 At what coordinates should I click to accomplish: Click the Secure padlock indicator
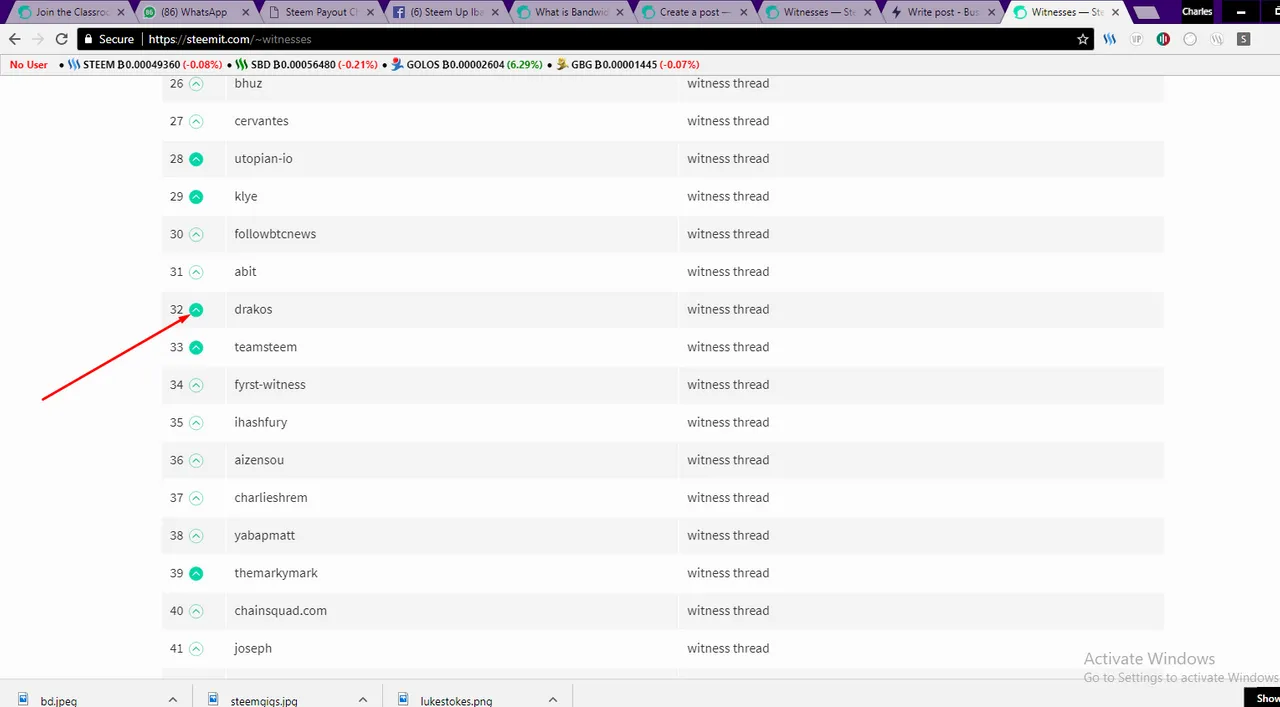click(109, 39)
